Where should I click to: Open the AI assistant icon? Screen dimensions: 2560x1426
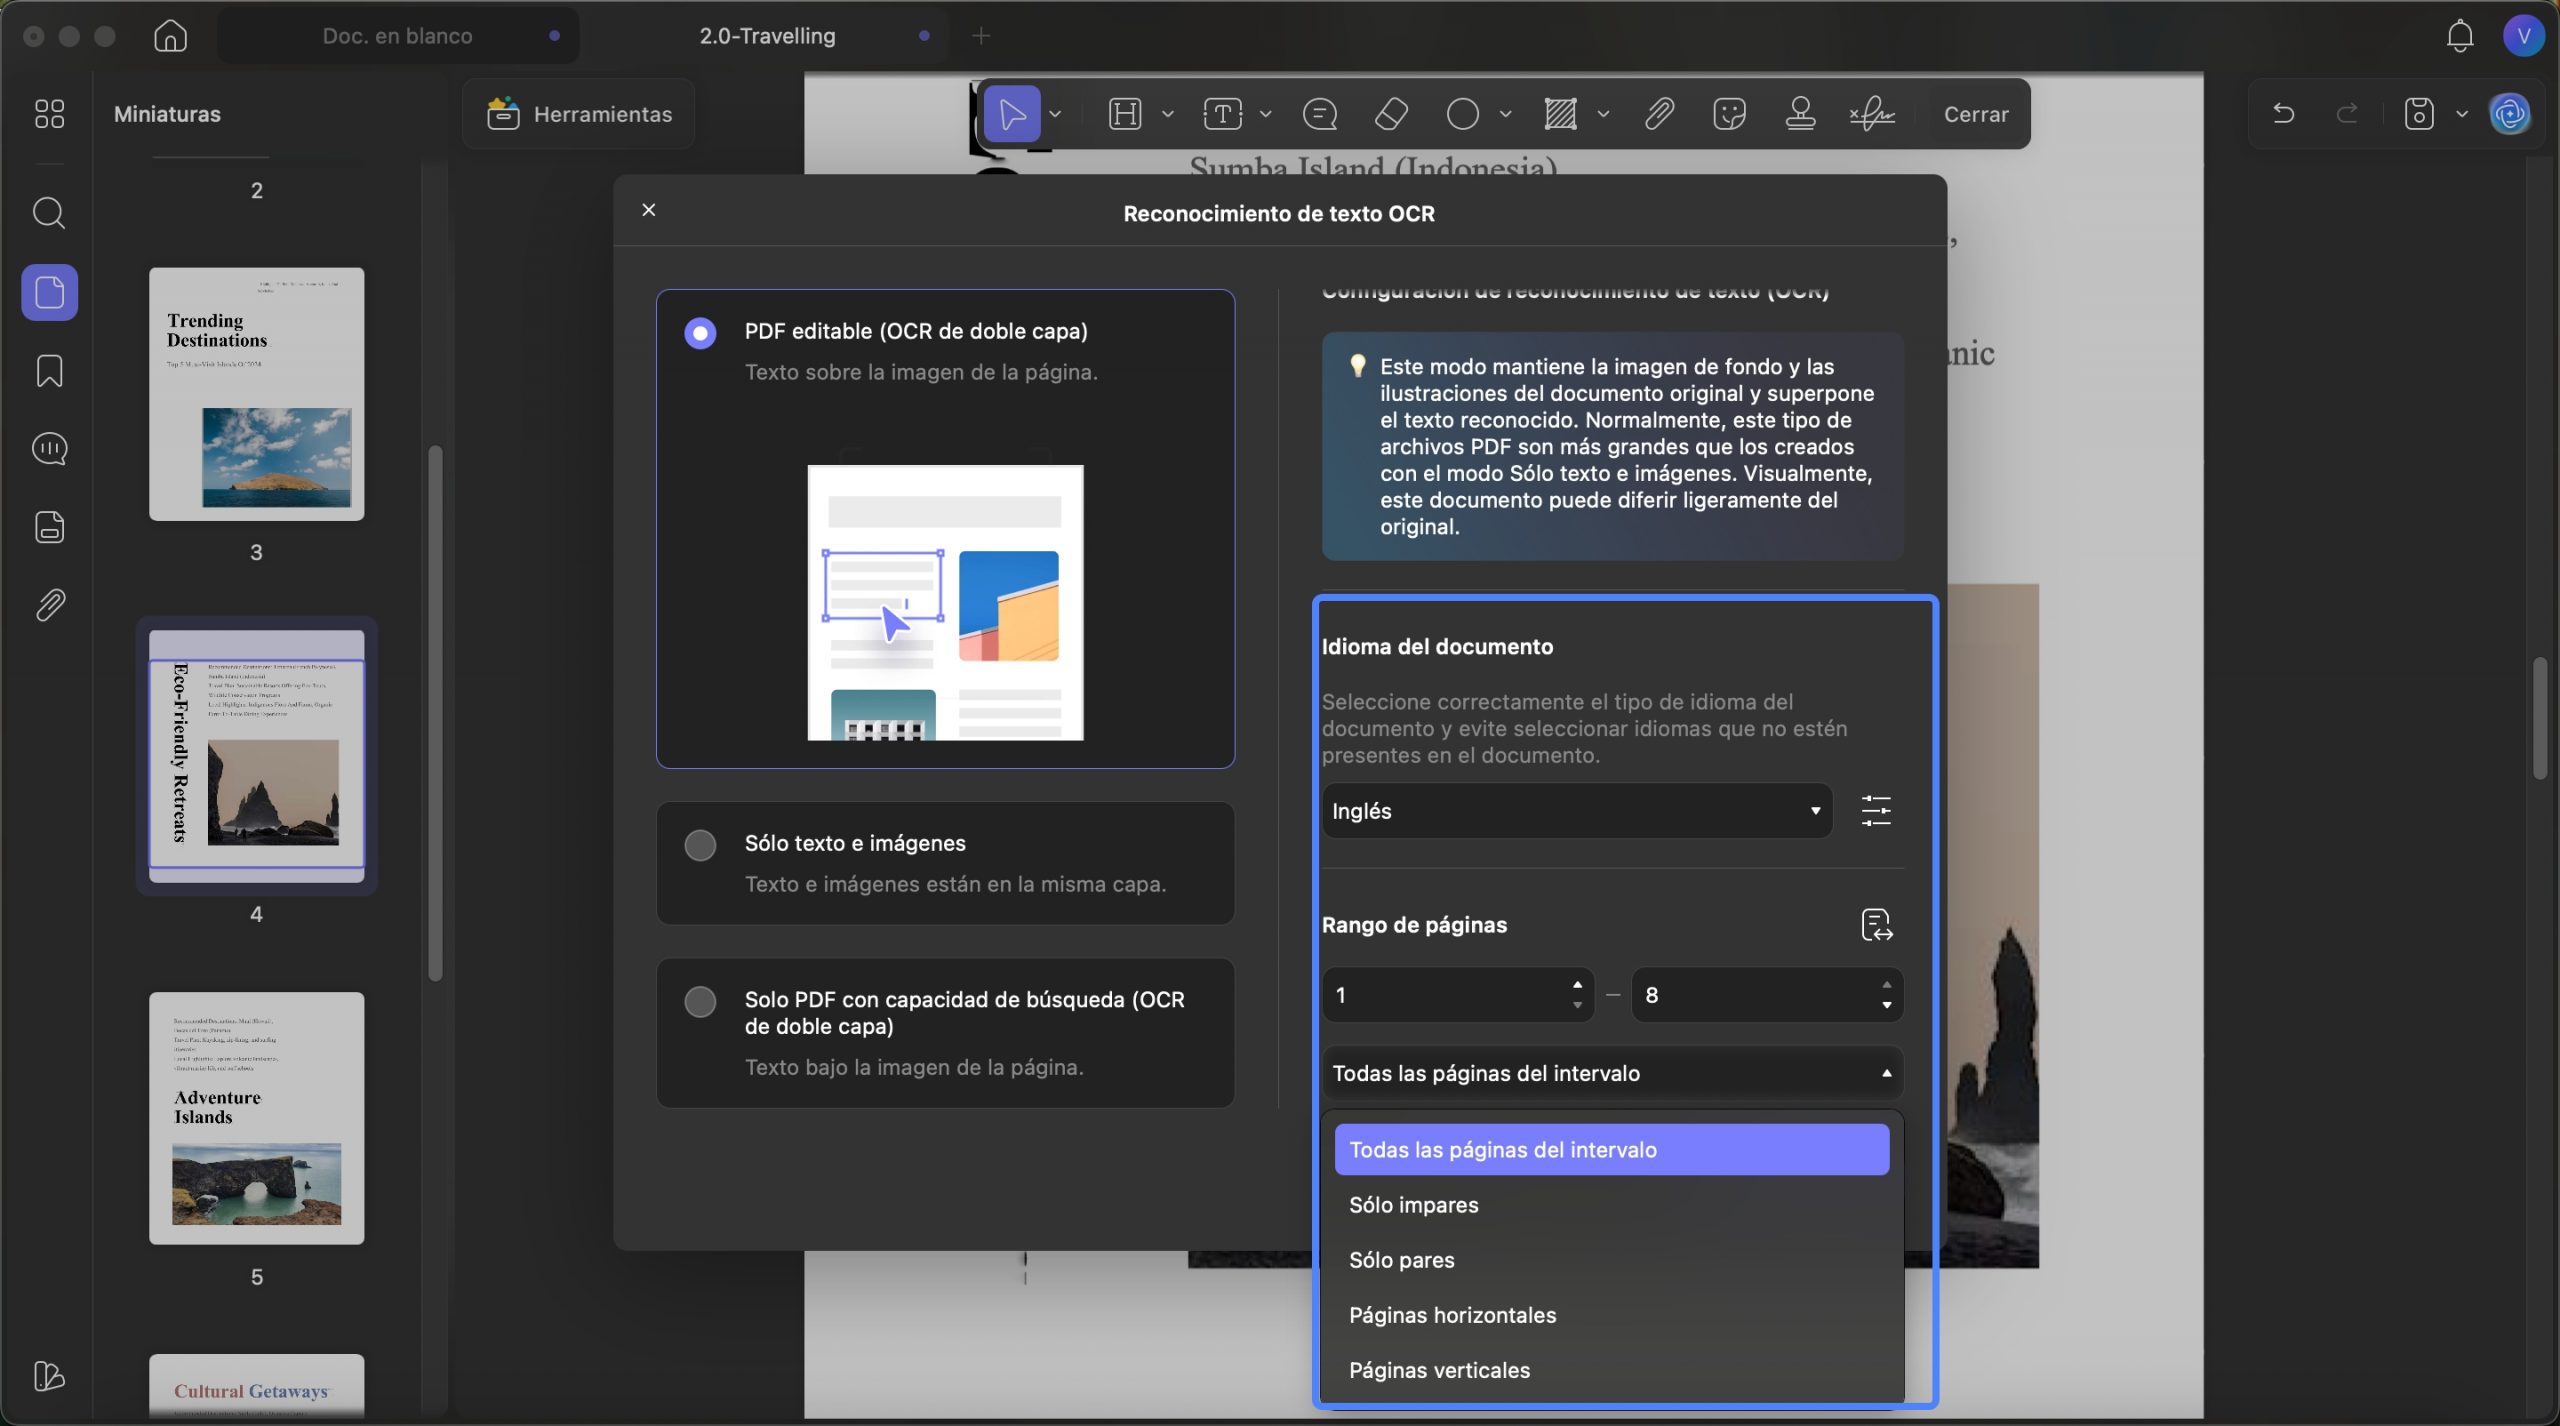click(2510, 114)
